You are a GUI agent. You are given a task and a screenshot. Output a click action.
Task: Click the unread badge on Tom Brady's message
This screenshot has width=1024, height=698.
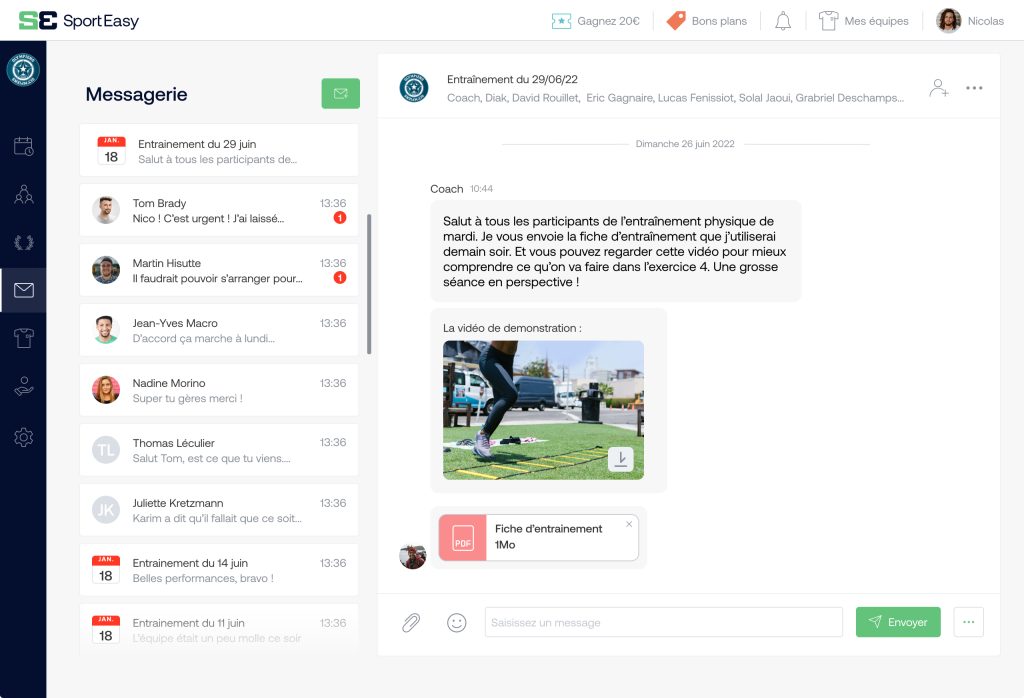pyautogui.click(x=340, y=218)
